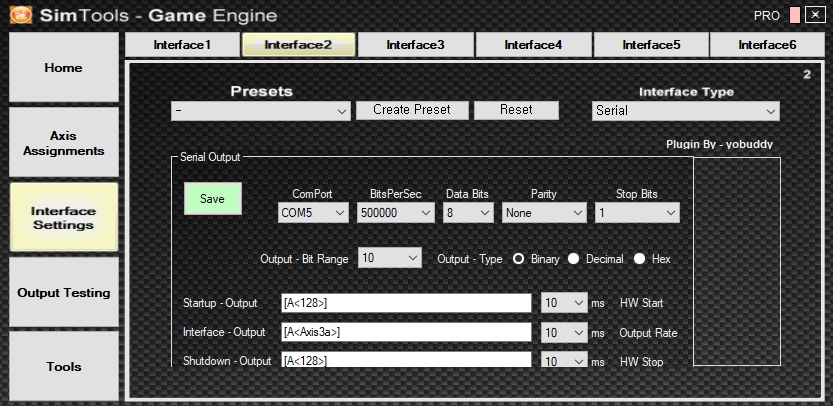833x406 pixels.
Task: Click the 'Output - Type' label
Action: click(x=470, y=259)
